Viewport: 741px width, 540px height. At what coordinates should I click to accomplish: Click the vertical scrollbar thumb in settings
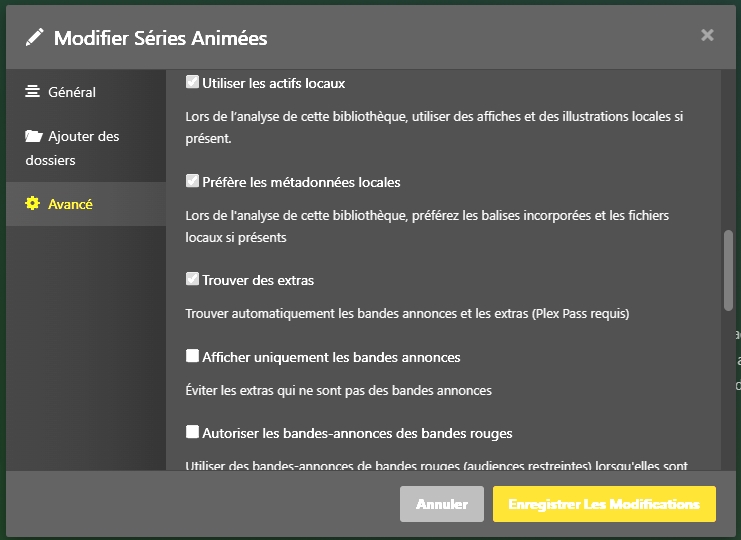728,270
